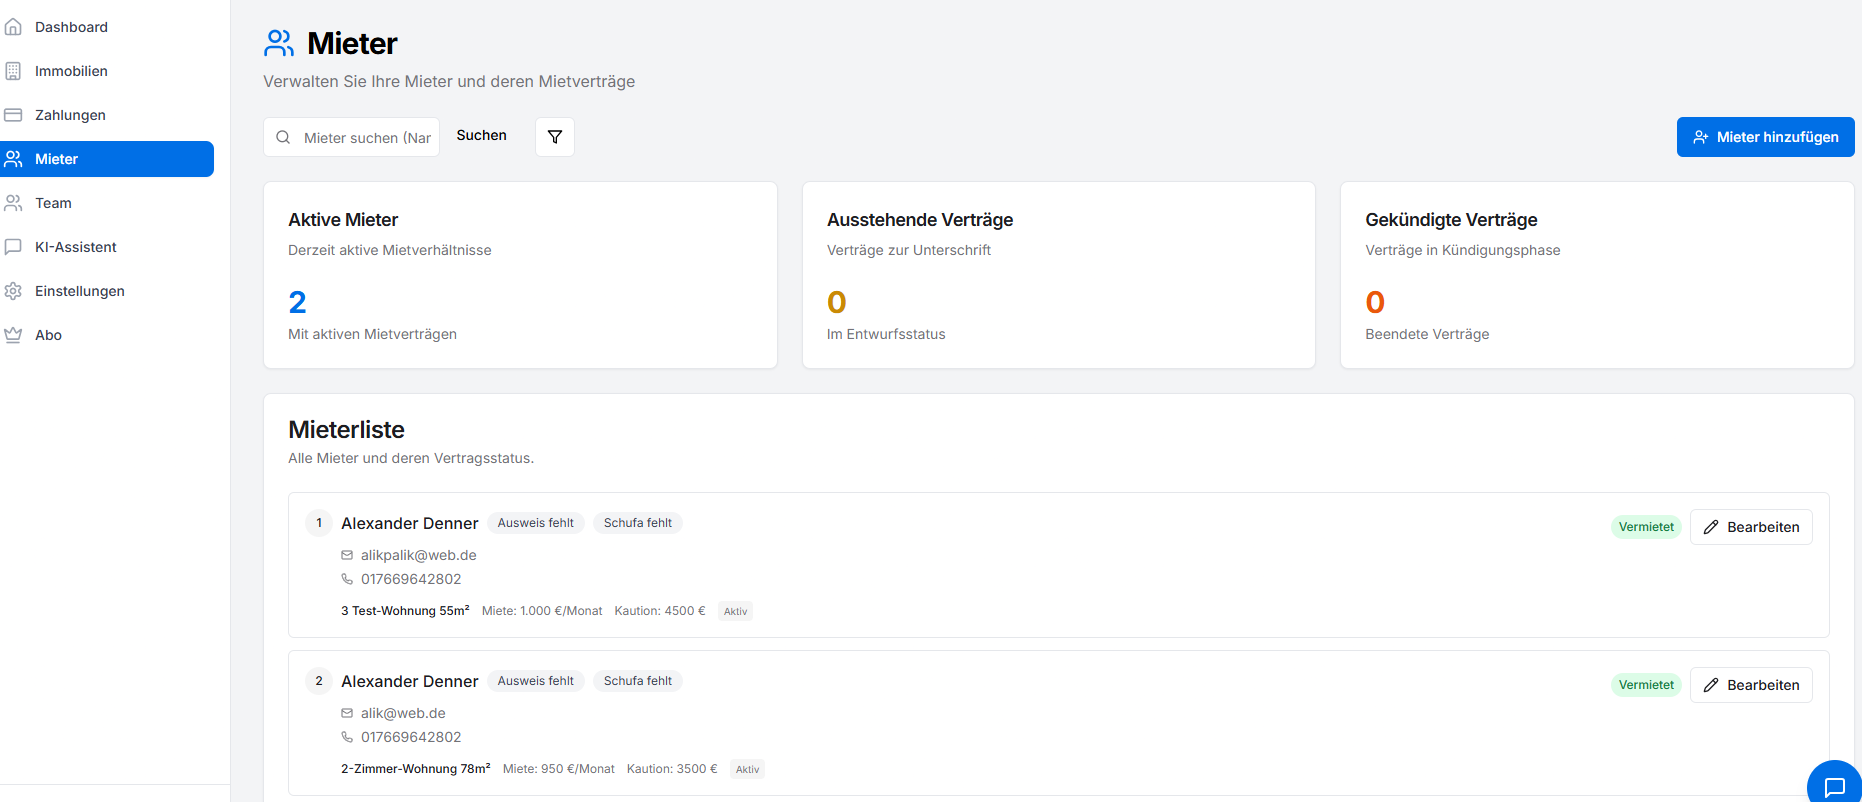Click pencil icon in second Bearbeiten button
The image size is (1862, 802).
(x=1711, y=685)
